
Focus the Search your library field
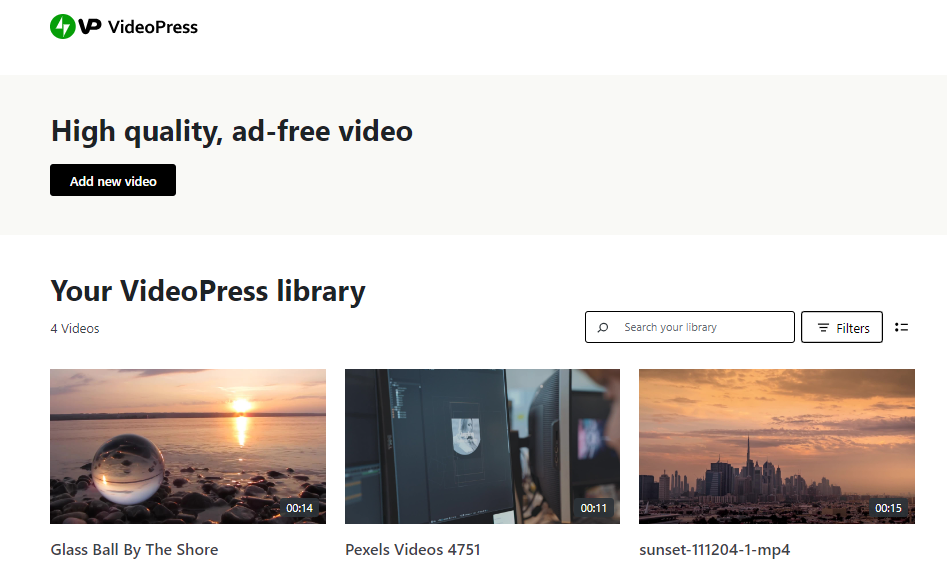point(690,327)
